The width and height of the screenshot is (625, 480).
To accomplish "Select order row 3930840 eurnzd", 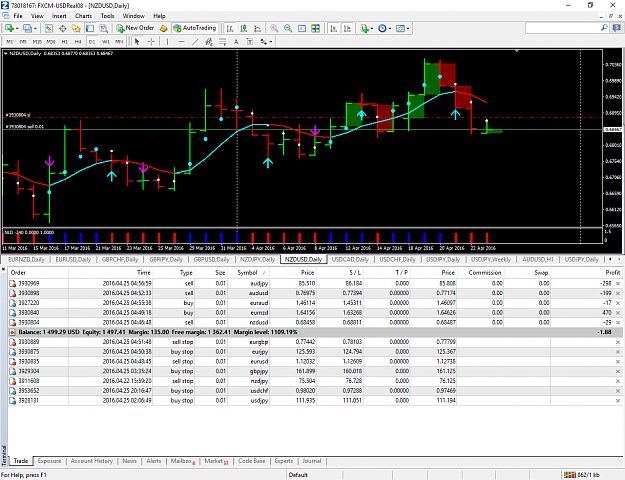I will coord(315,313).
